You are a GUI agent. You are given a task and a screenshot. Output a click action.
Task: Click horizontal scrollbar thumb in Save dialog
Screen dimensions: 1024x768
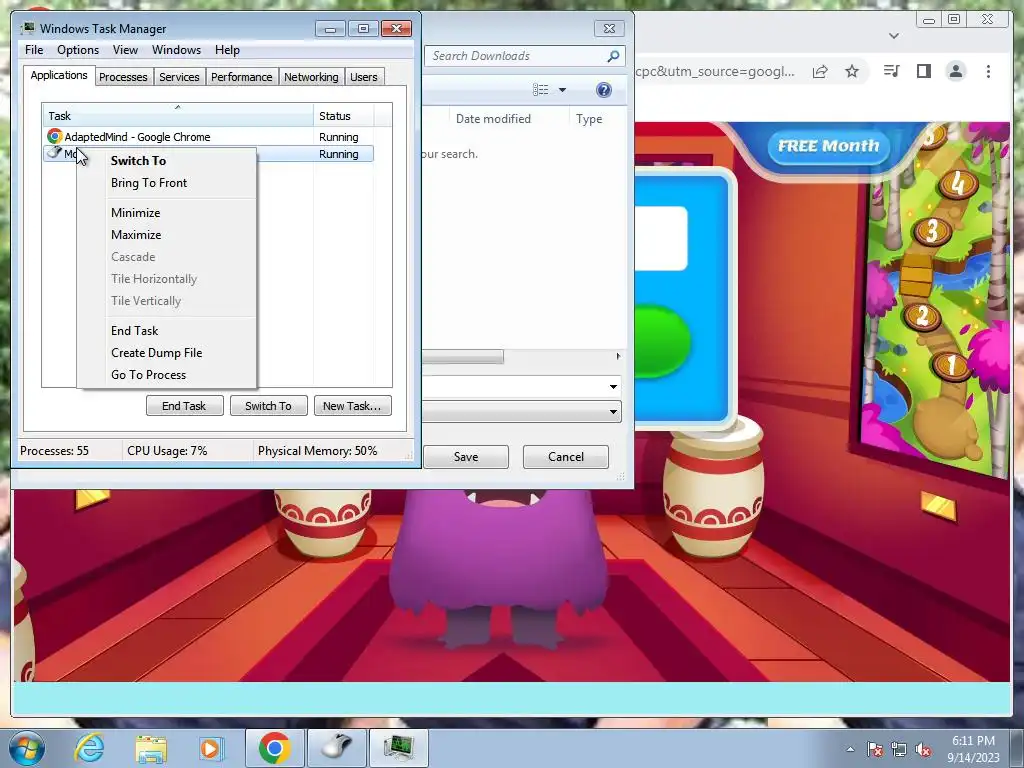(462, 357)
